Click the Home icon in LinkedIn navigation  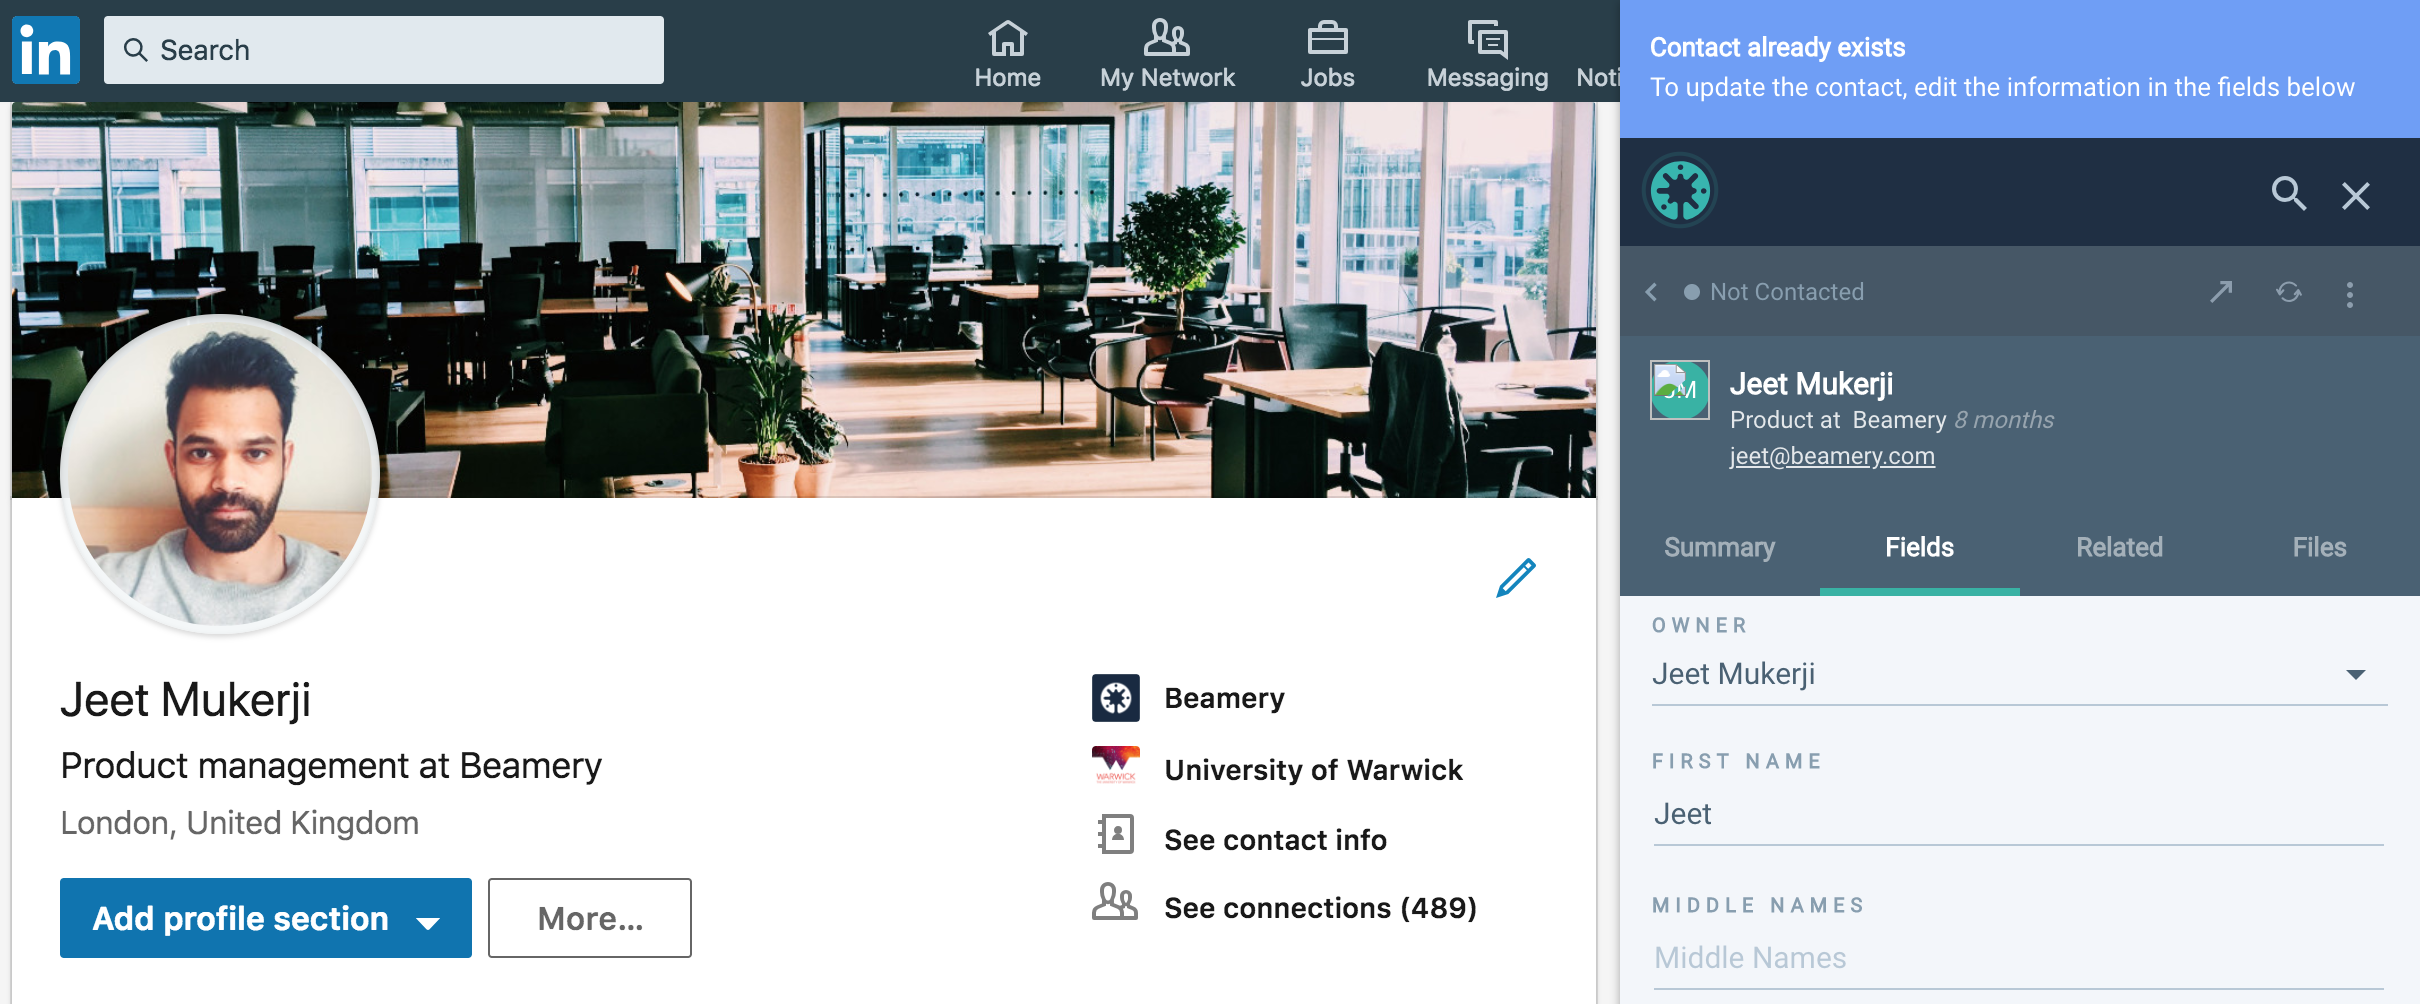1007,39
